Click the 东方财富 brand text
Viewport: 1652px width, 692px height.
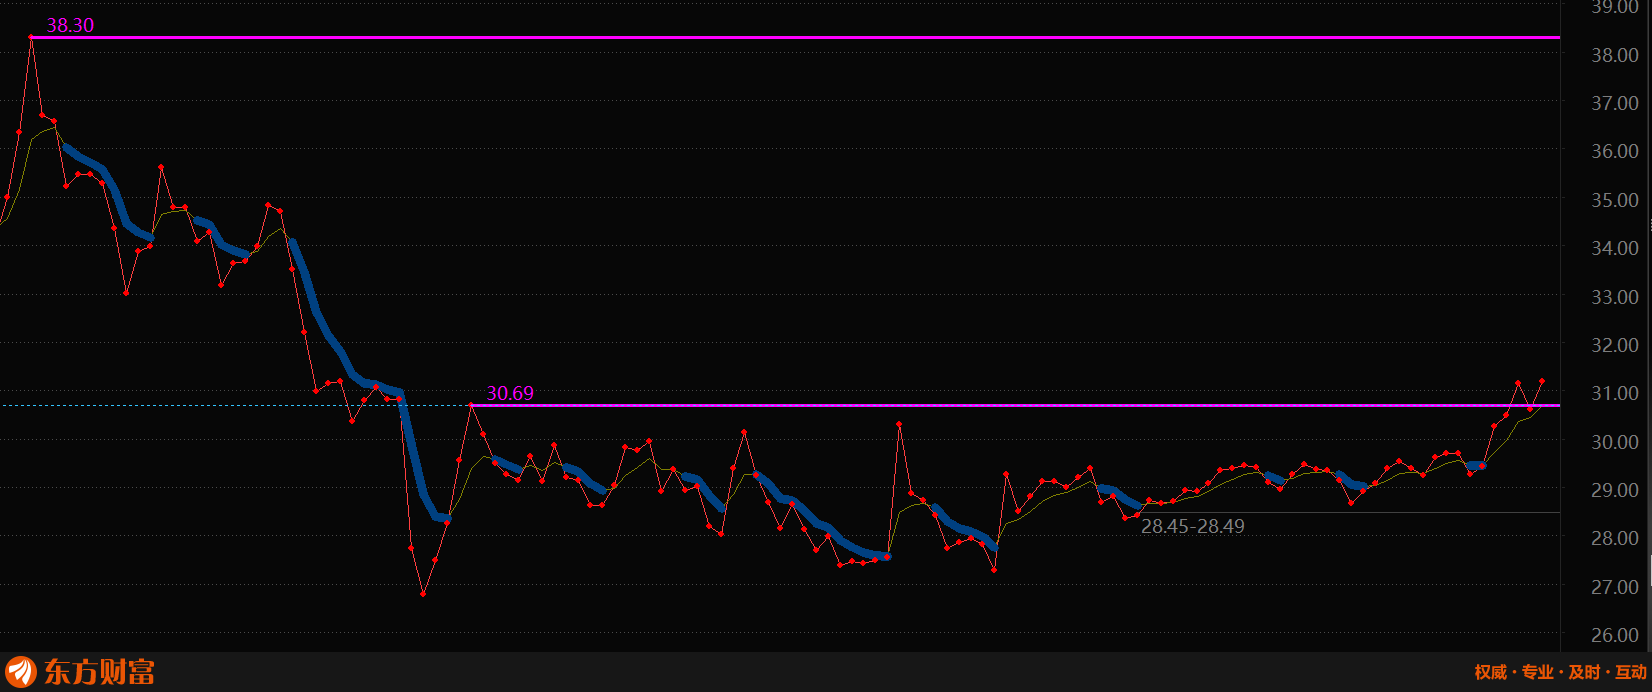99,672
